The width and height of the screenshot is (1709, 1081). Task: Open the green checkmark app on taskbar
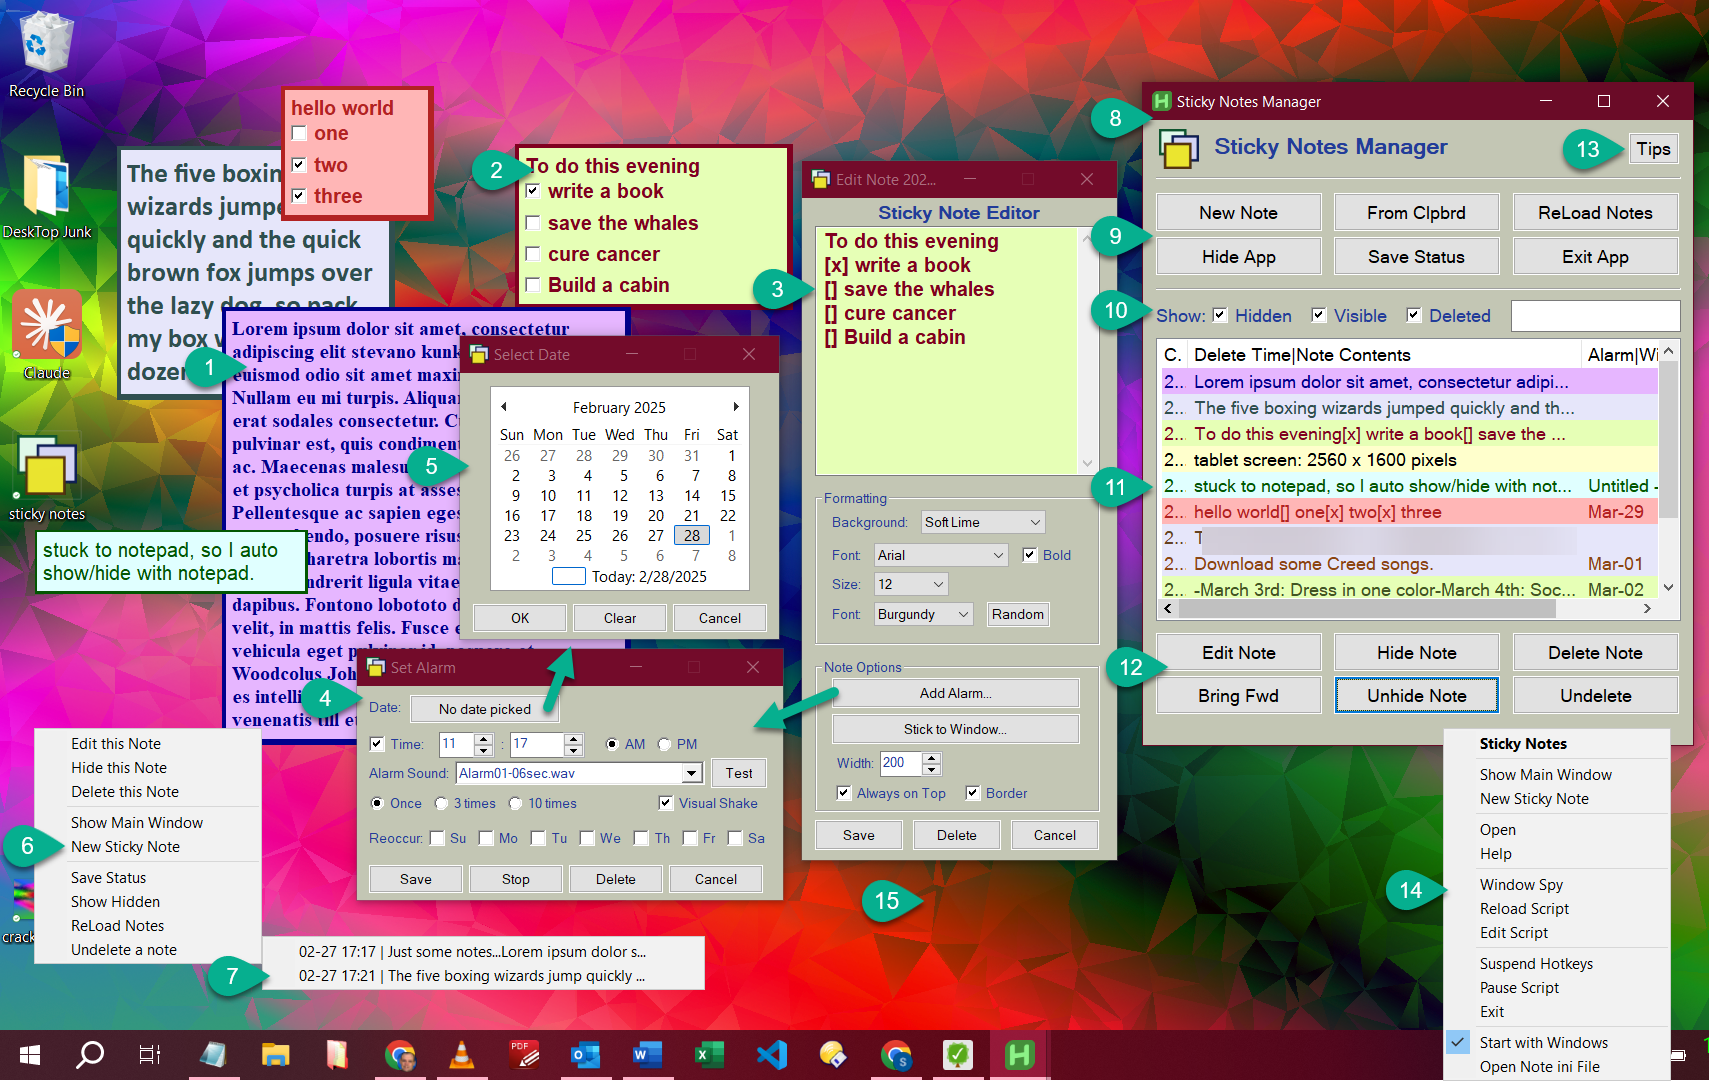coord(957,1054)
